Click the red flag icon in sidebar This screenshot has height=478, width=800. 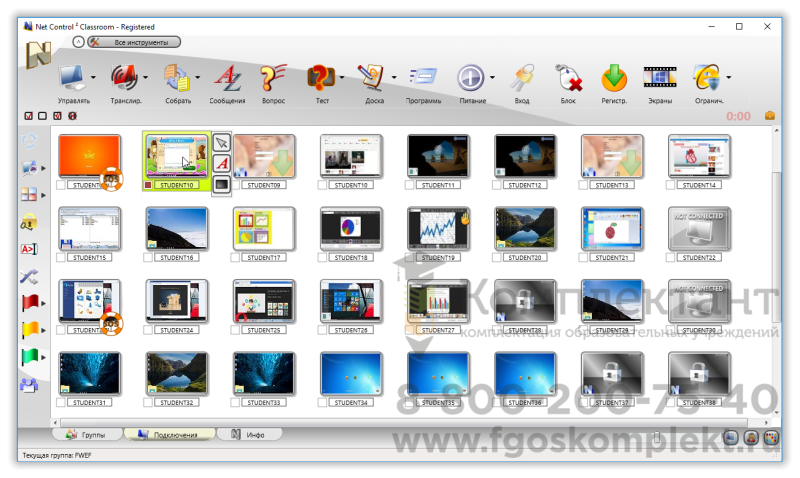(x=29, y=304)
